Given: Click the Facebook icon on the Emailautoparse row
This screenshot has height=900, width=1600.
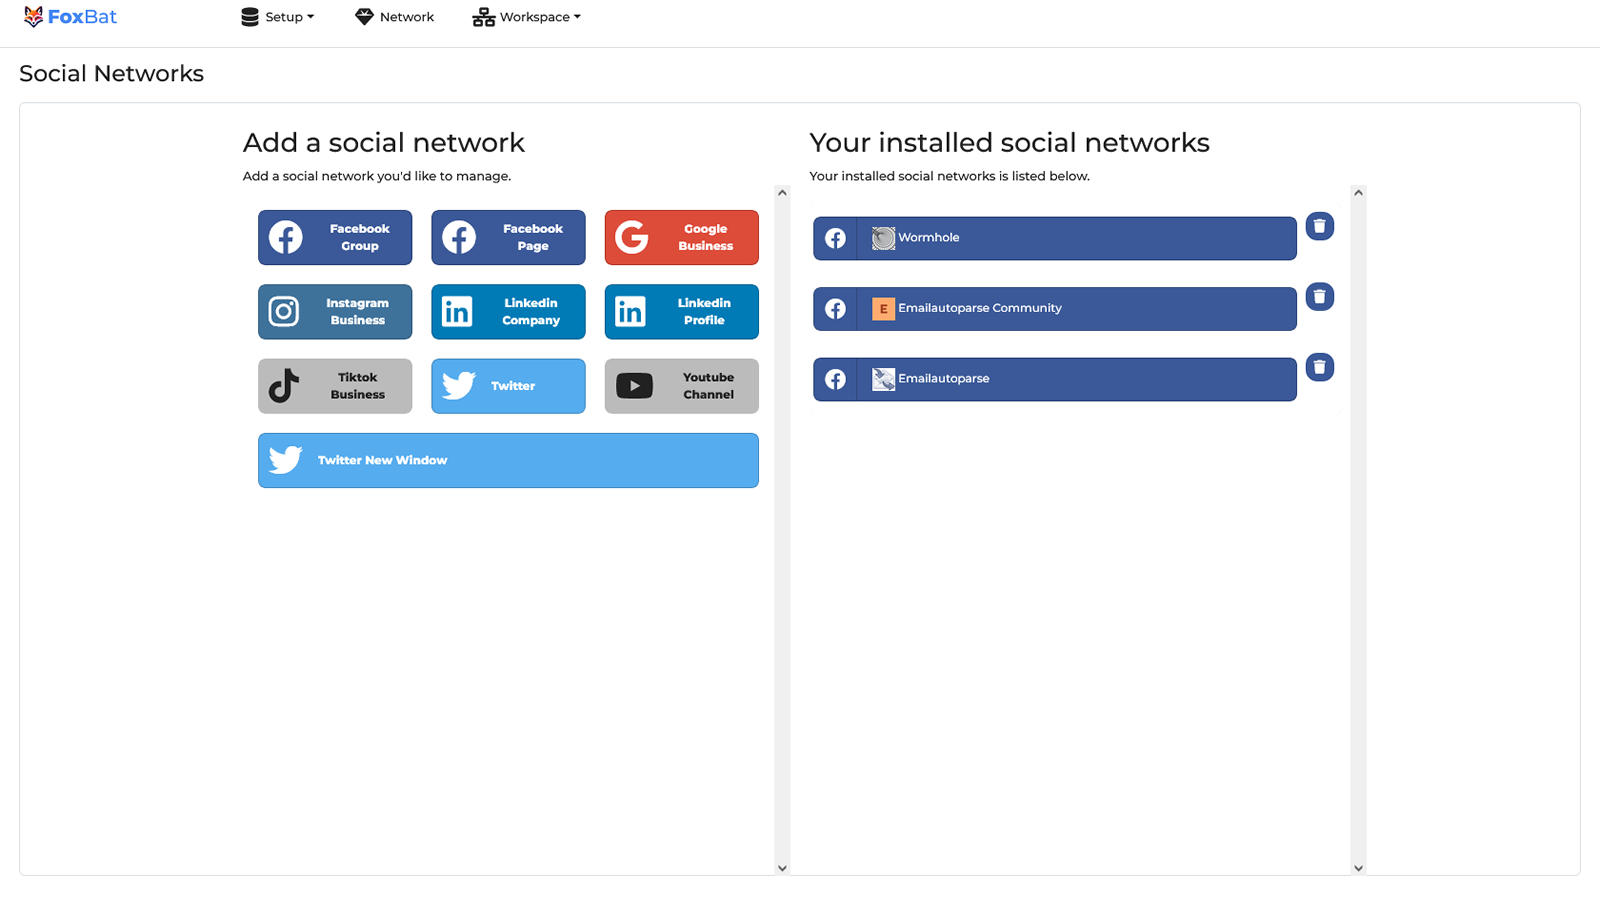Looking at the screenshot, I should 835,379.
